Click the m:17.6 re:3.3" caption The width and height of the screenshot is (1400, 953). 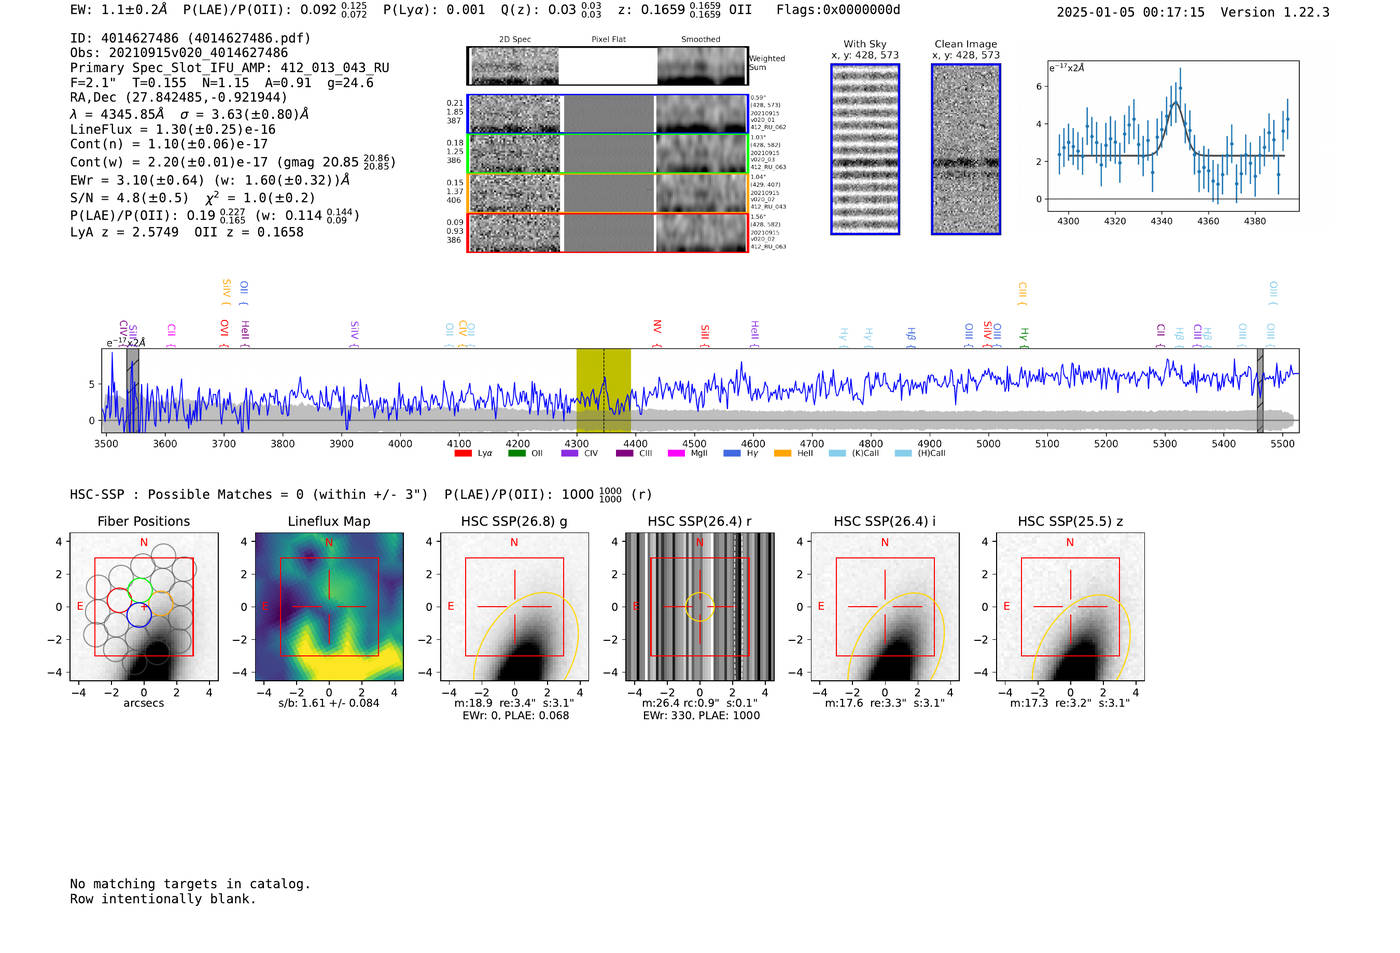884,703
